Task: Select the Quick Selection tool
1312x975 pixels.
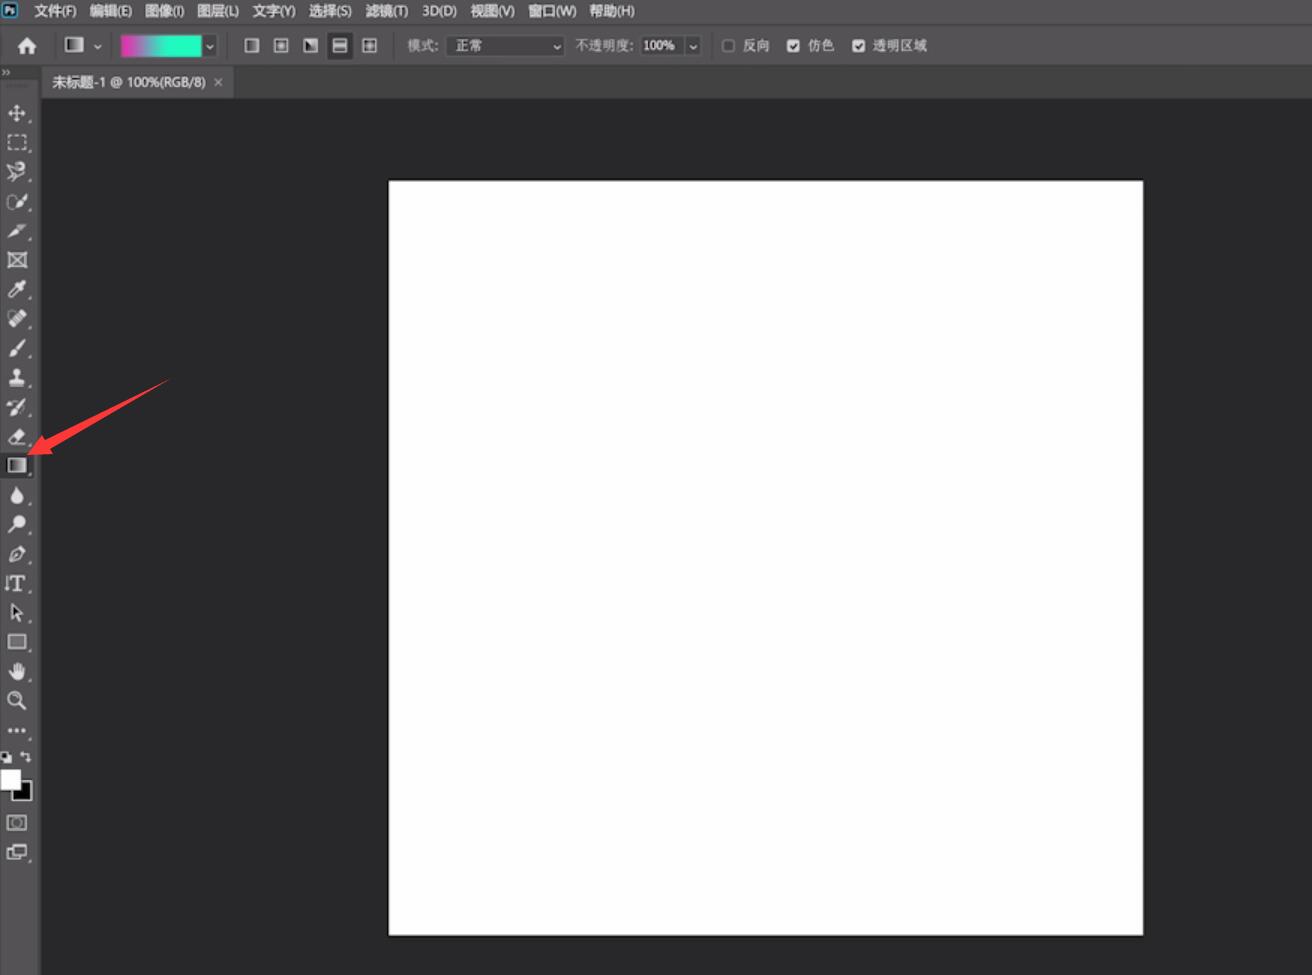Action: tap(17, 201)
